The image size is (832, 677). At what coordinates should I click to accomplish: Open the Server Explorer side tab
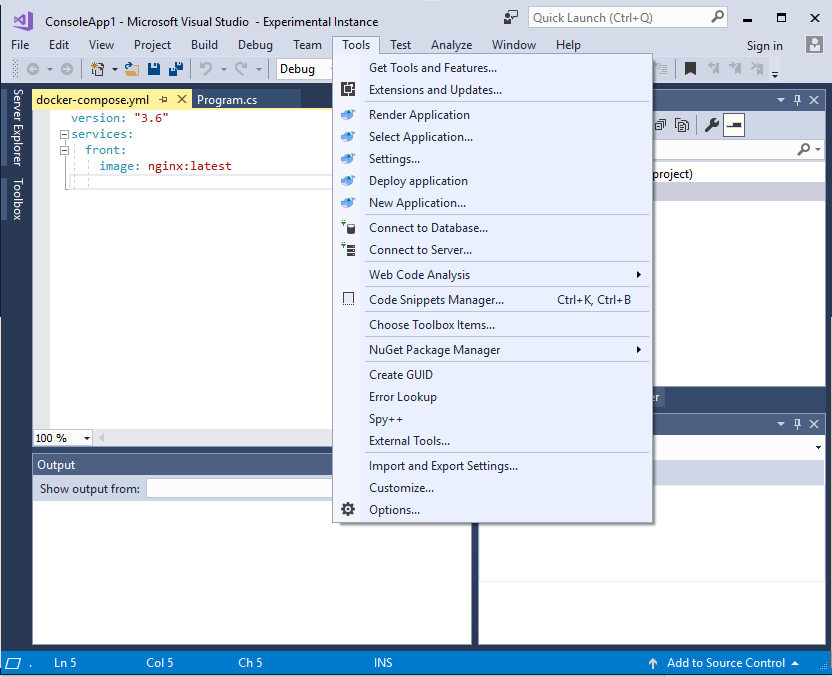18,127
